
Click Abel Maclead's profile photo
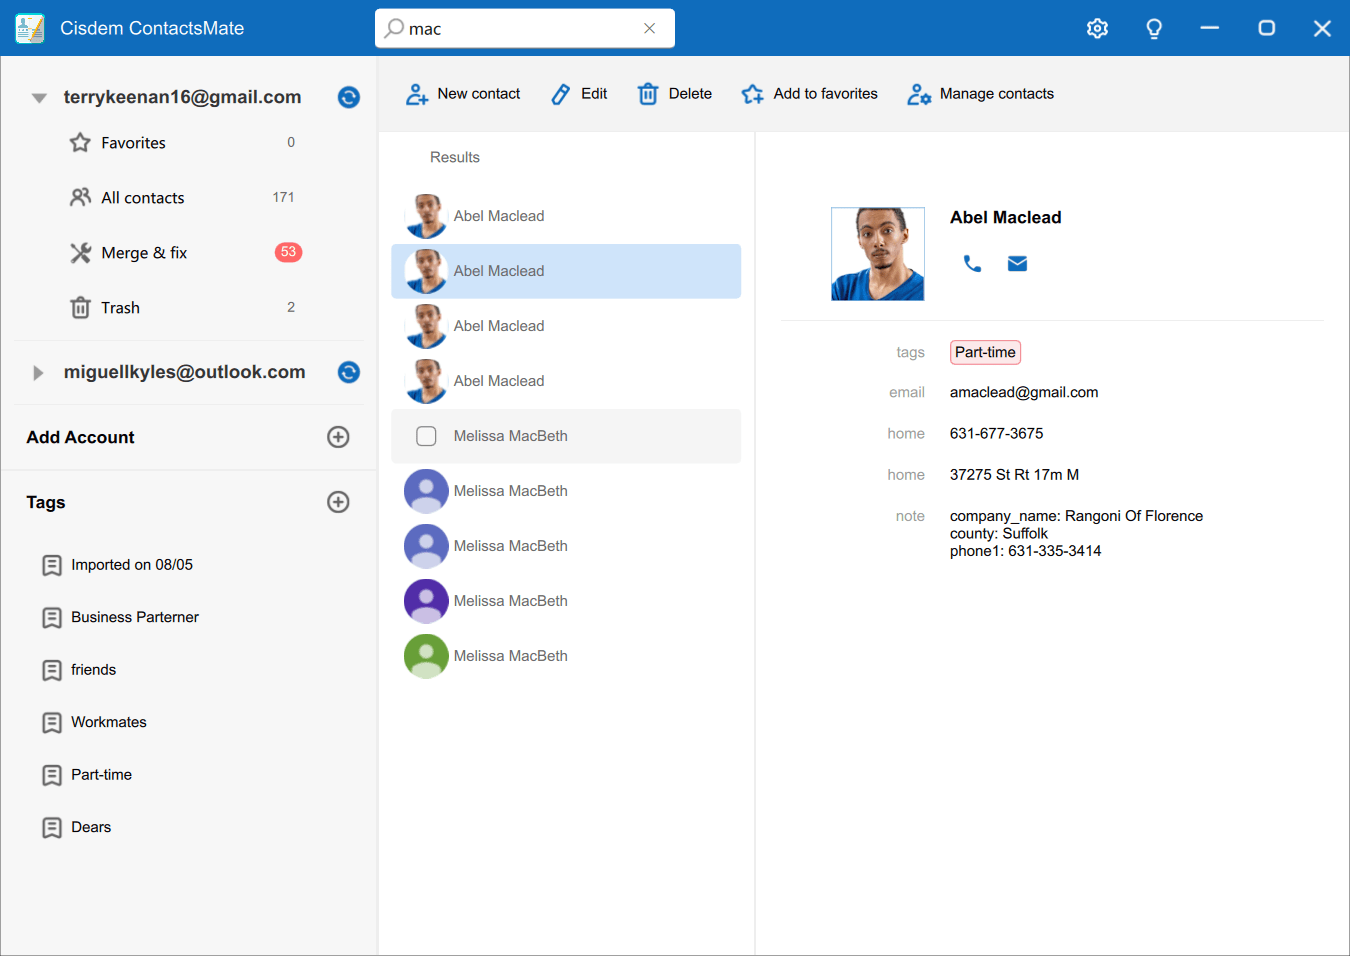[x=877, y=254]
